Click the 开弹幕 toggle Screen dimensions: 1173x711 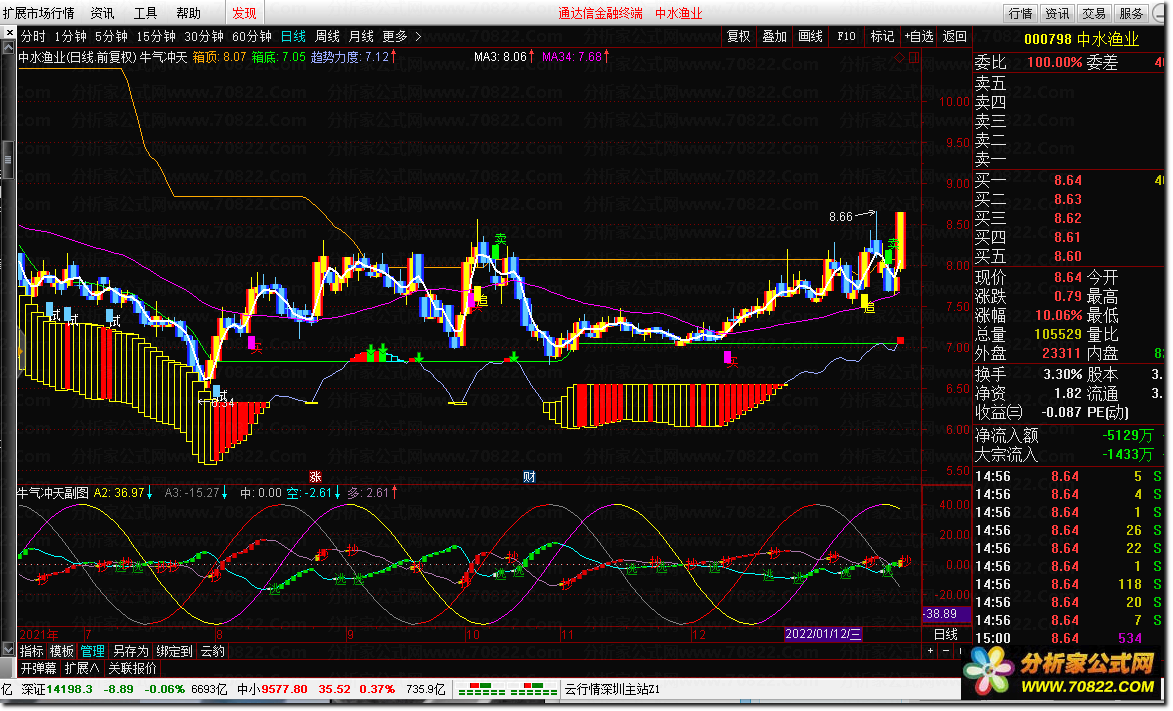click(38, 668)
